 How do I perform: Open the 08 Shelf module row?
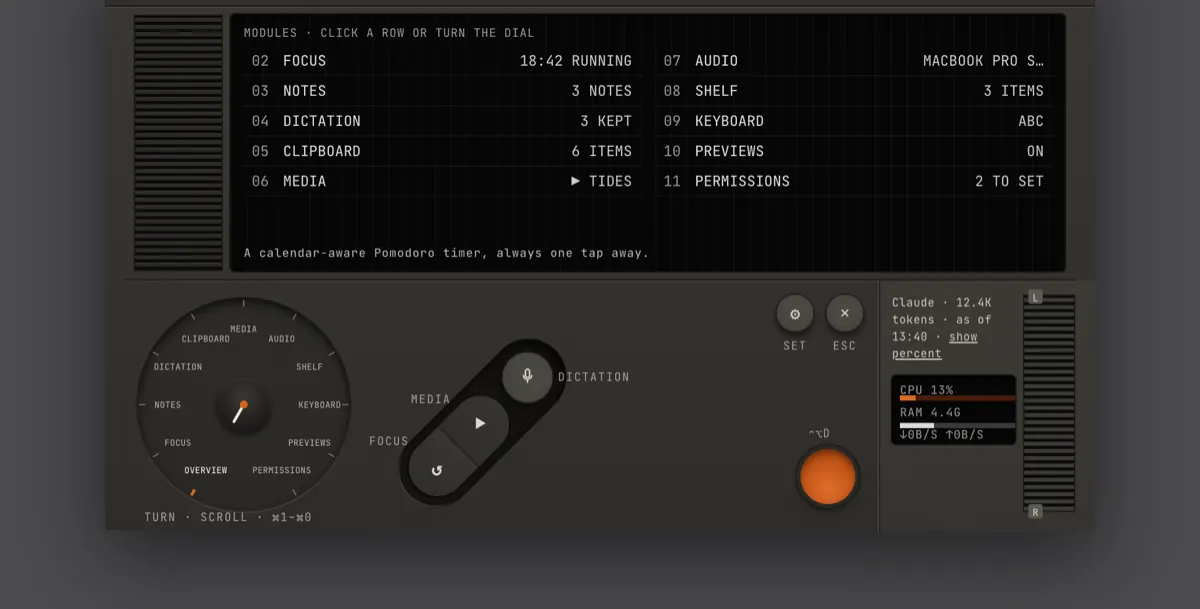point(854,91)
